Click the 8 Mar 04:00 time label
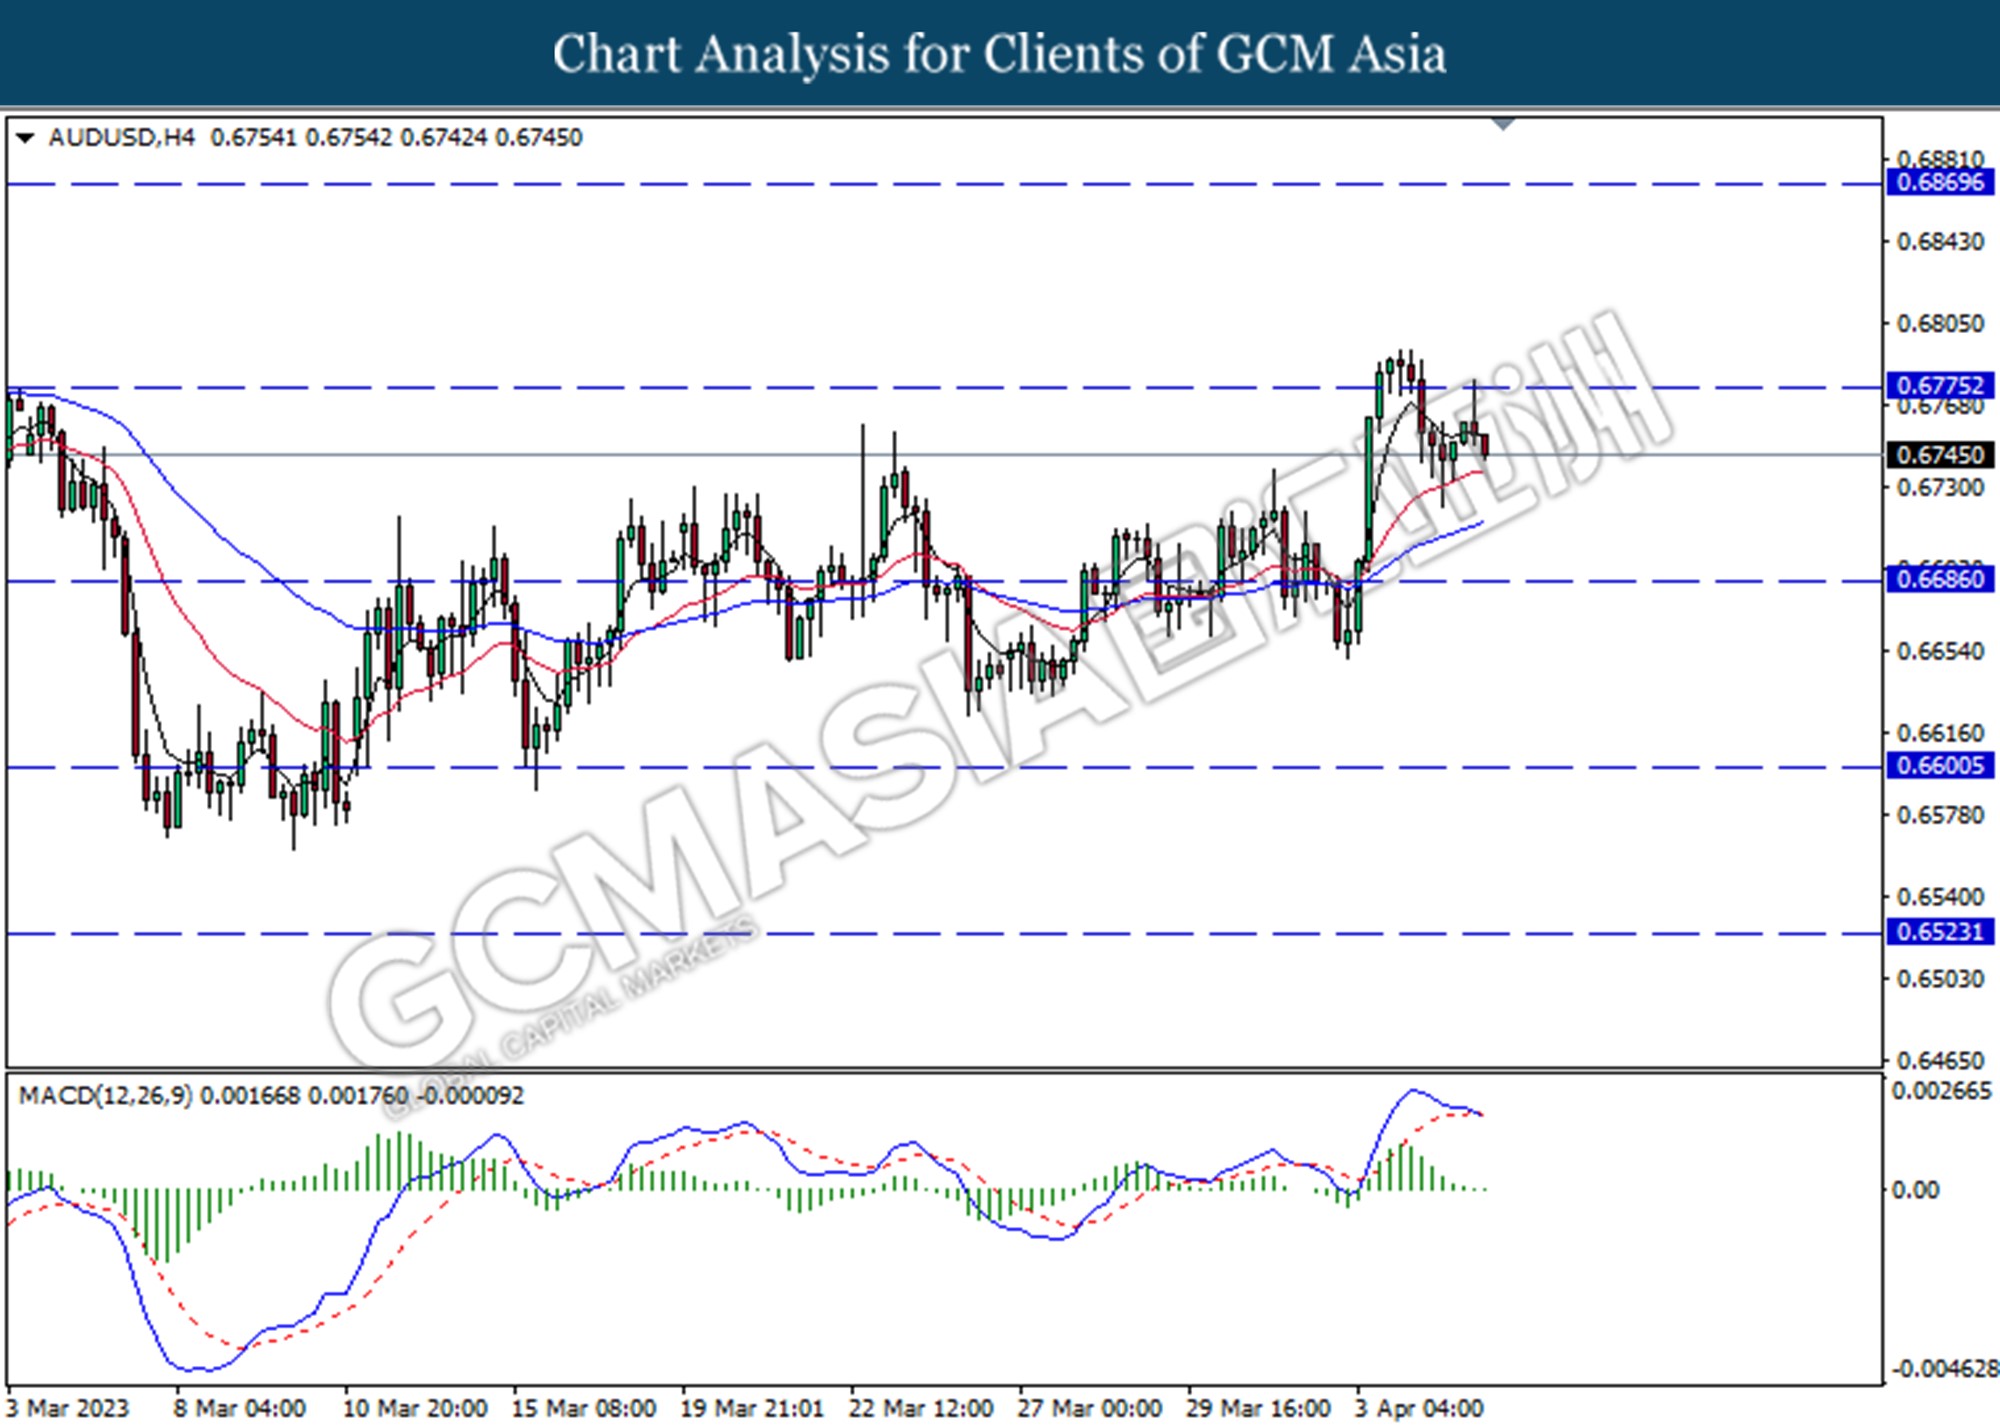The image size is (2000, 1428). [x=240, y=1408]
